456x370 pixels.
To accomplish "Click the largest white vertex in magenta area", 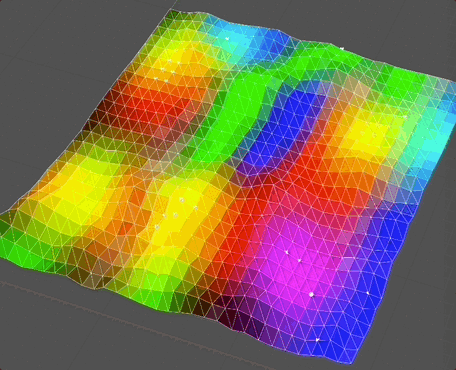I will [312, 294].
